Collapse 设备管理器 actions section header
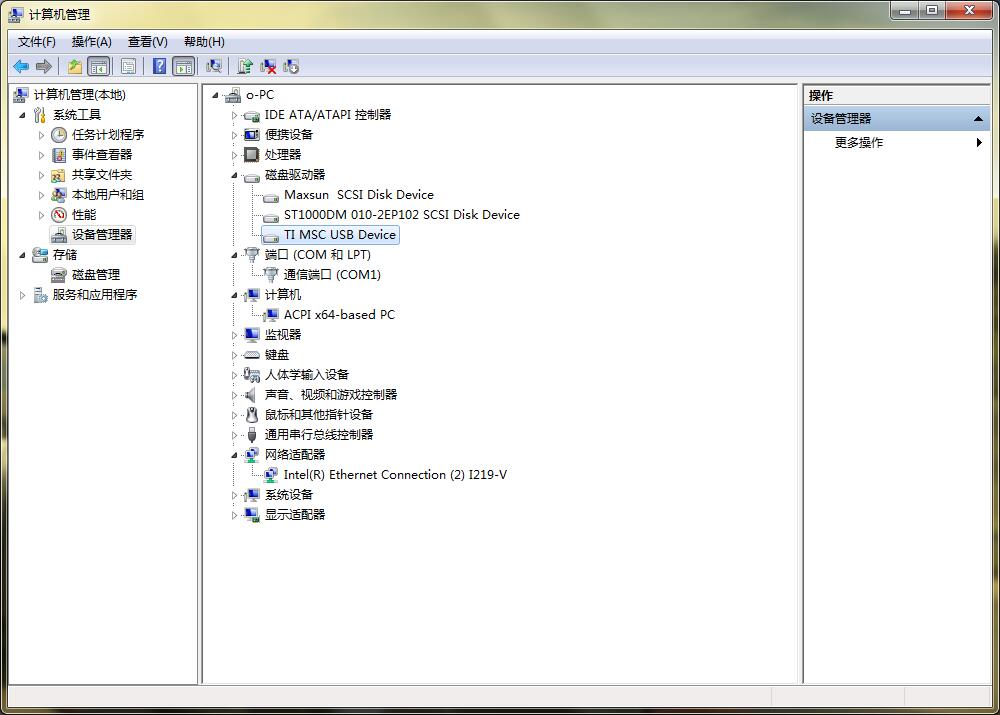Viewport: 1000px width, 715px height. pyautogui.click(x=978, y=119)
